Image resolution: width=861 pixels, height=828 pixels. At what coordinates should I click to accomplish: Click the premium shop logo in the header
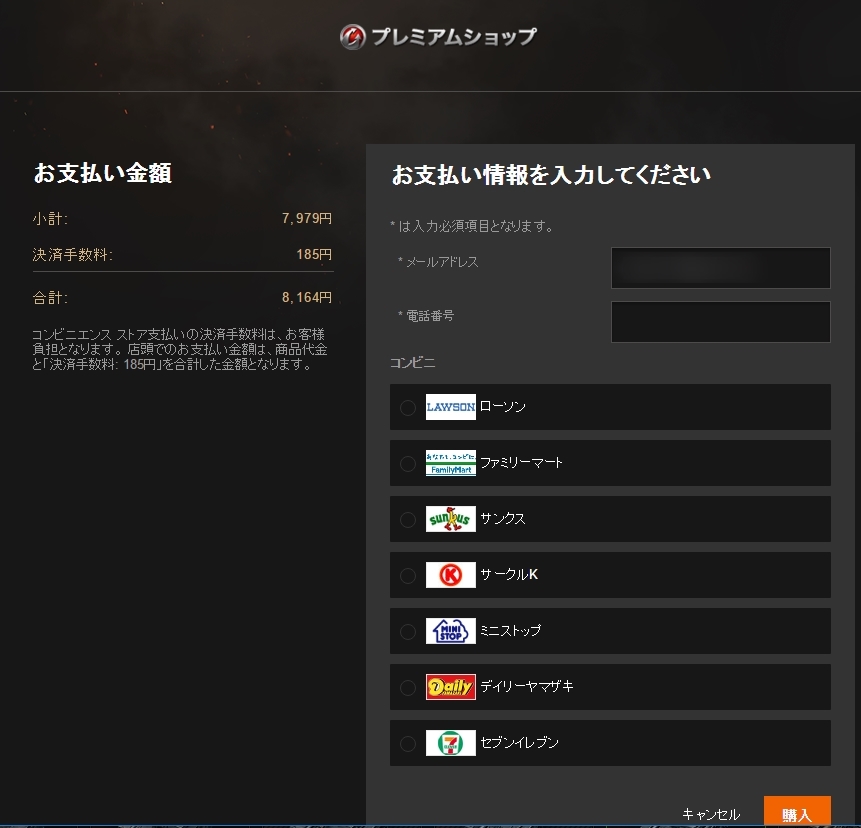point(352,35)
